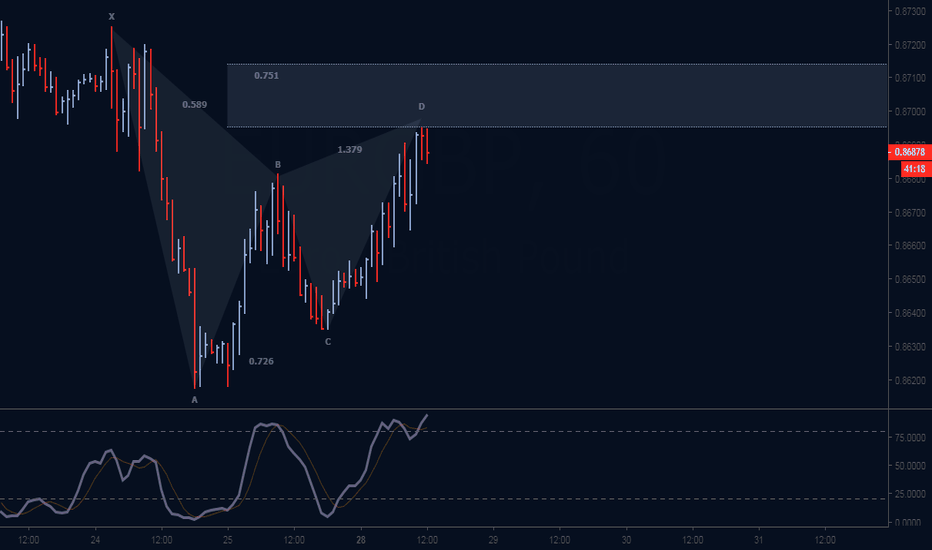Click the 0.87000 price axis label
The height and width of the screenshot is (550, 932).
point(910,112)
